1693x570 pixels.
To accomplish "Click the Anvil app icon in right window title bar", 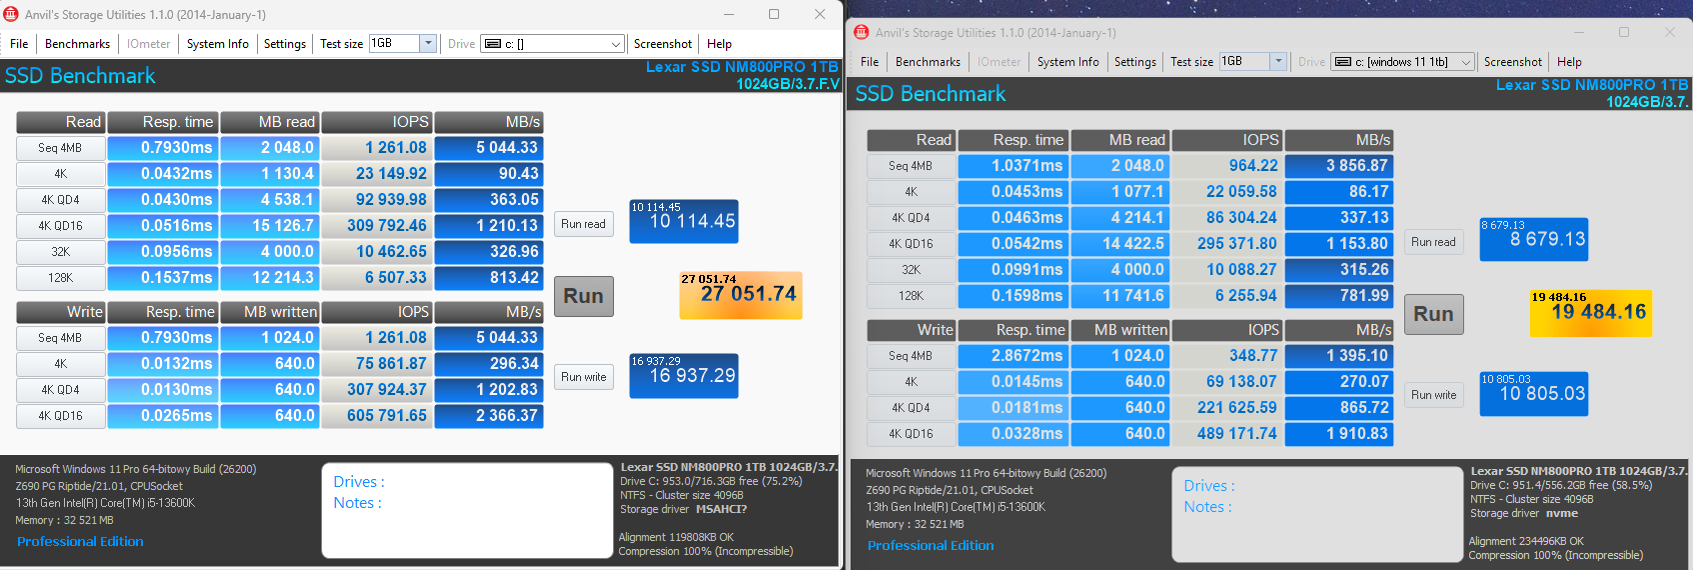I will (x=861, y=32).
